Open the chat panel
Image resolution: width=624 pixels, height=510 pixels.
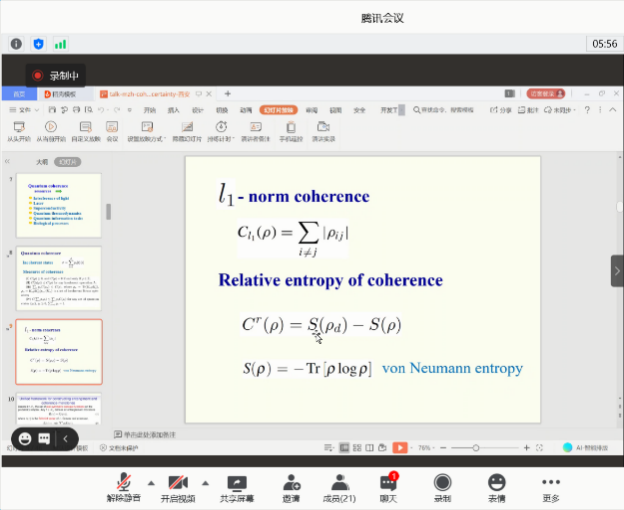coord(388,486)
